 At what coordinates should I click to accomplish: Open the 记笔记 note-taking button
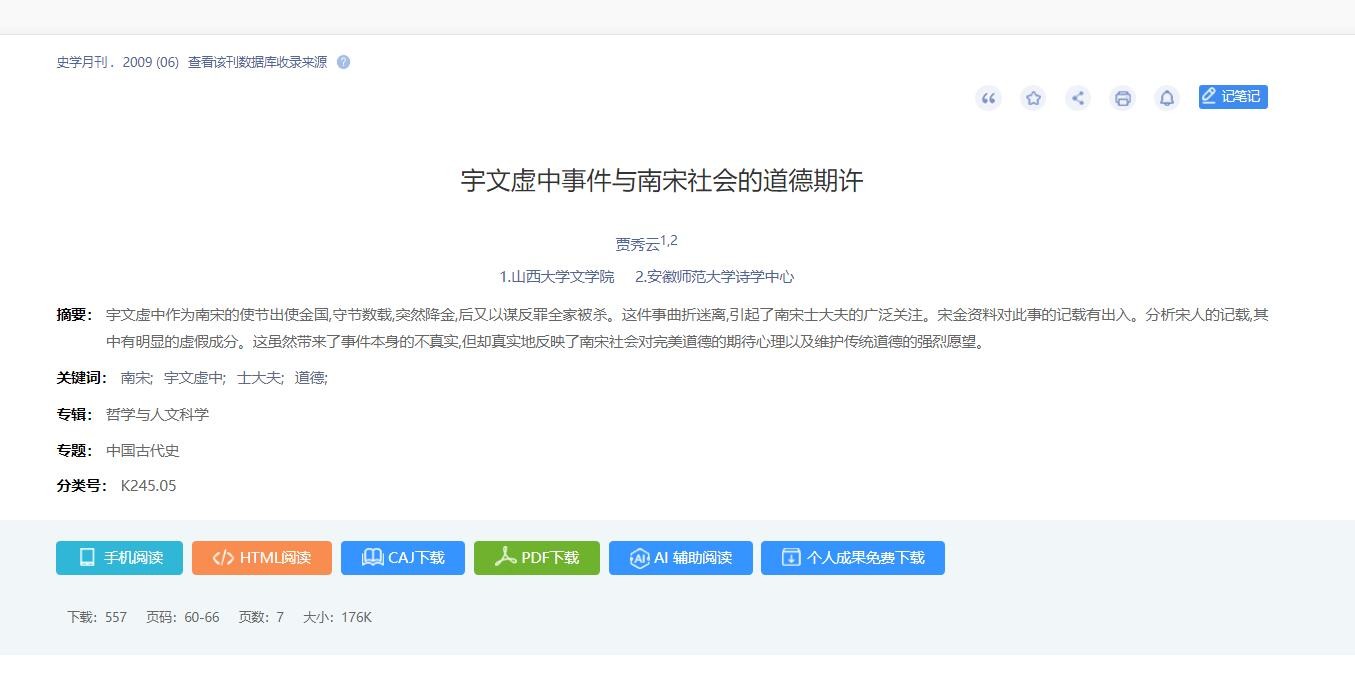(x=1233, y=97)
